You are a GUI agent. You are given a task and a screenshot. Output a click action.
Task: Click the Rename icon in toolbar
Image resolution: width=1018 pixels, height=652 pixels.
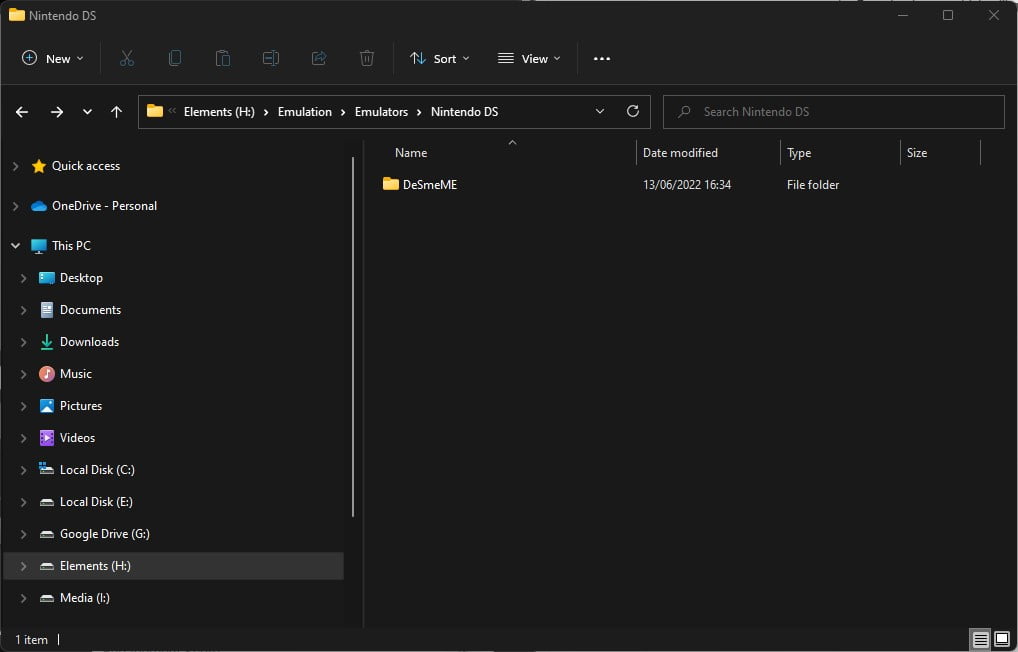(x=271, y=58)
